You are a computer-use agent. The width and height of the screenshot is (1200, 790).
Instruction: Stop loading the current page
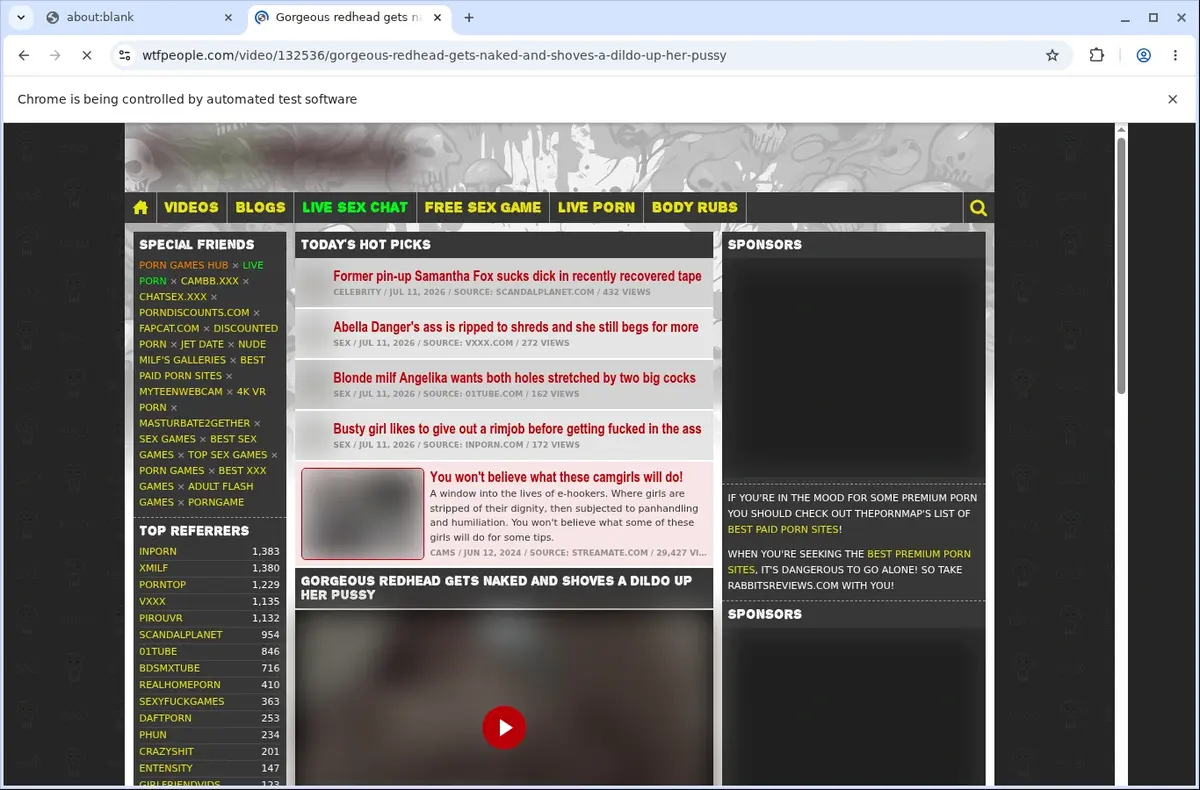pos(87,56)
